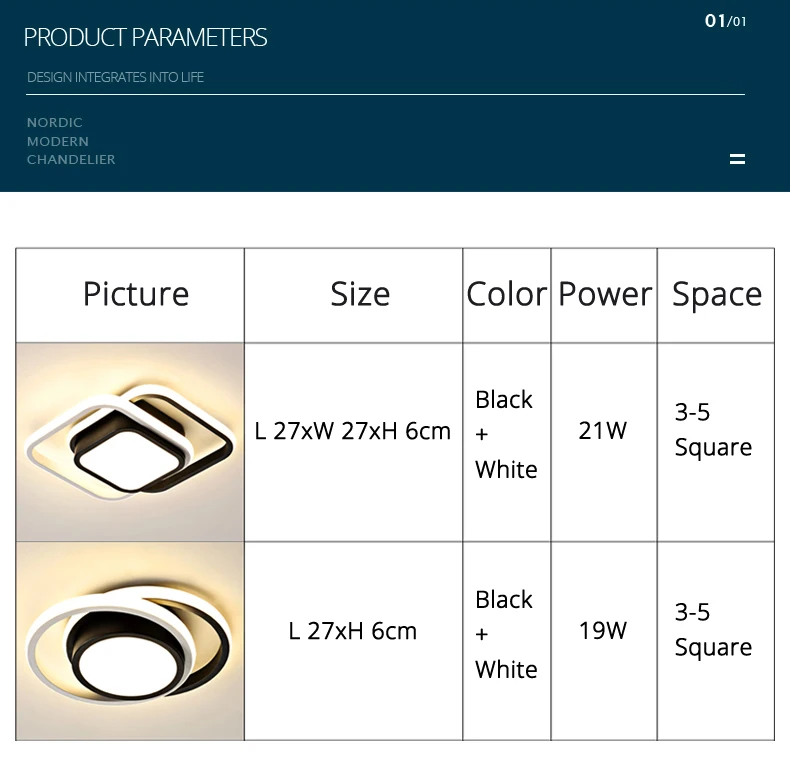Click the 01/01 page indicator
Viewport: 790px width, 778px height.
pyautogui.click(x=725, y=21)
